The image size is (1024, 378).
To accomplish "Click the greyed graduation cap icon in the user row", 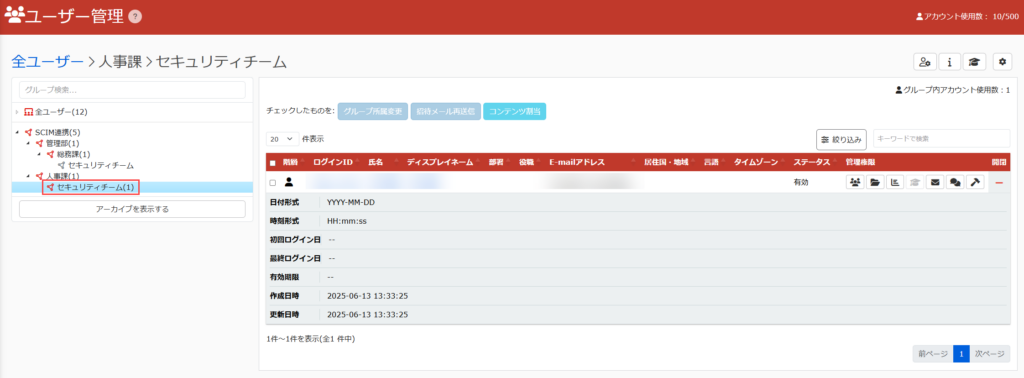I will point(915,183).
